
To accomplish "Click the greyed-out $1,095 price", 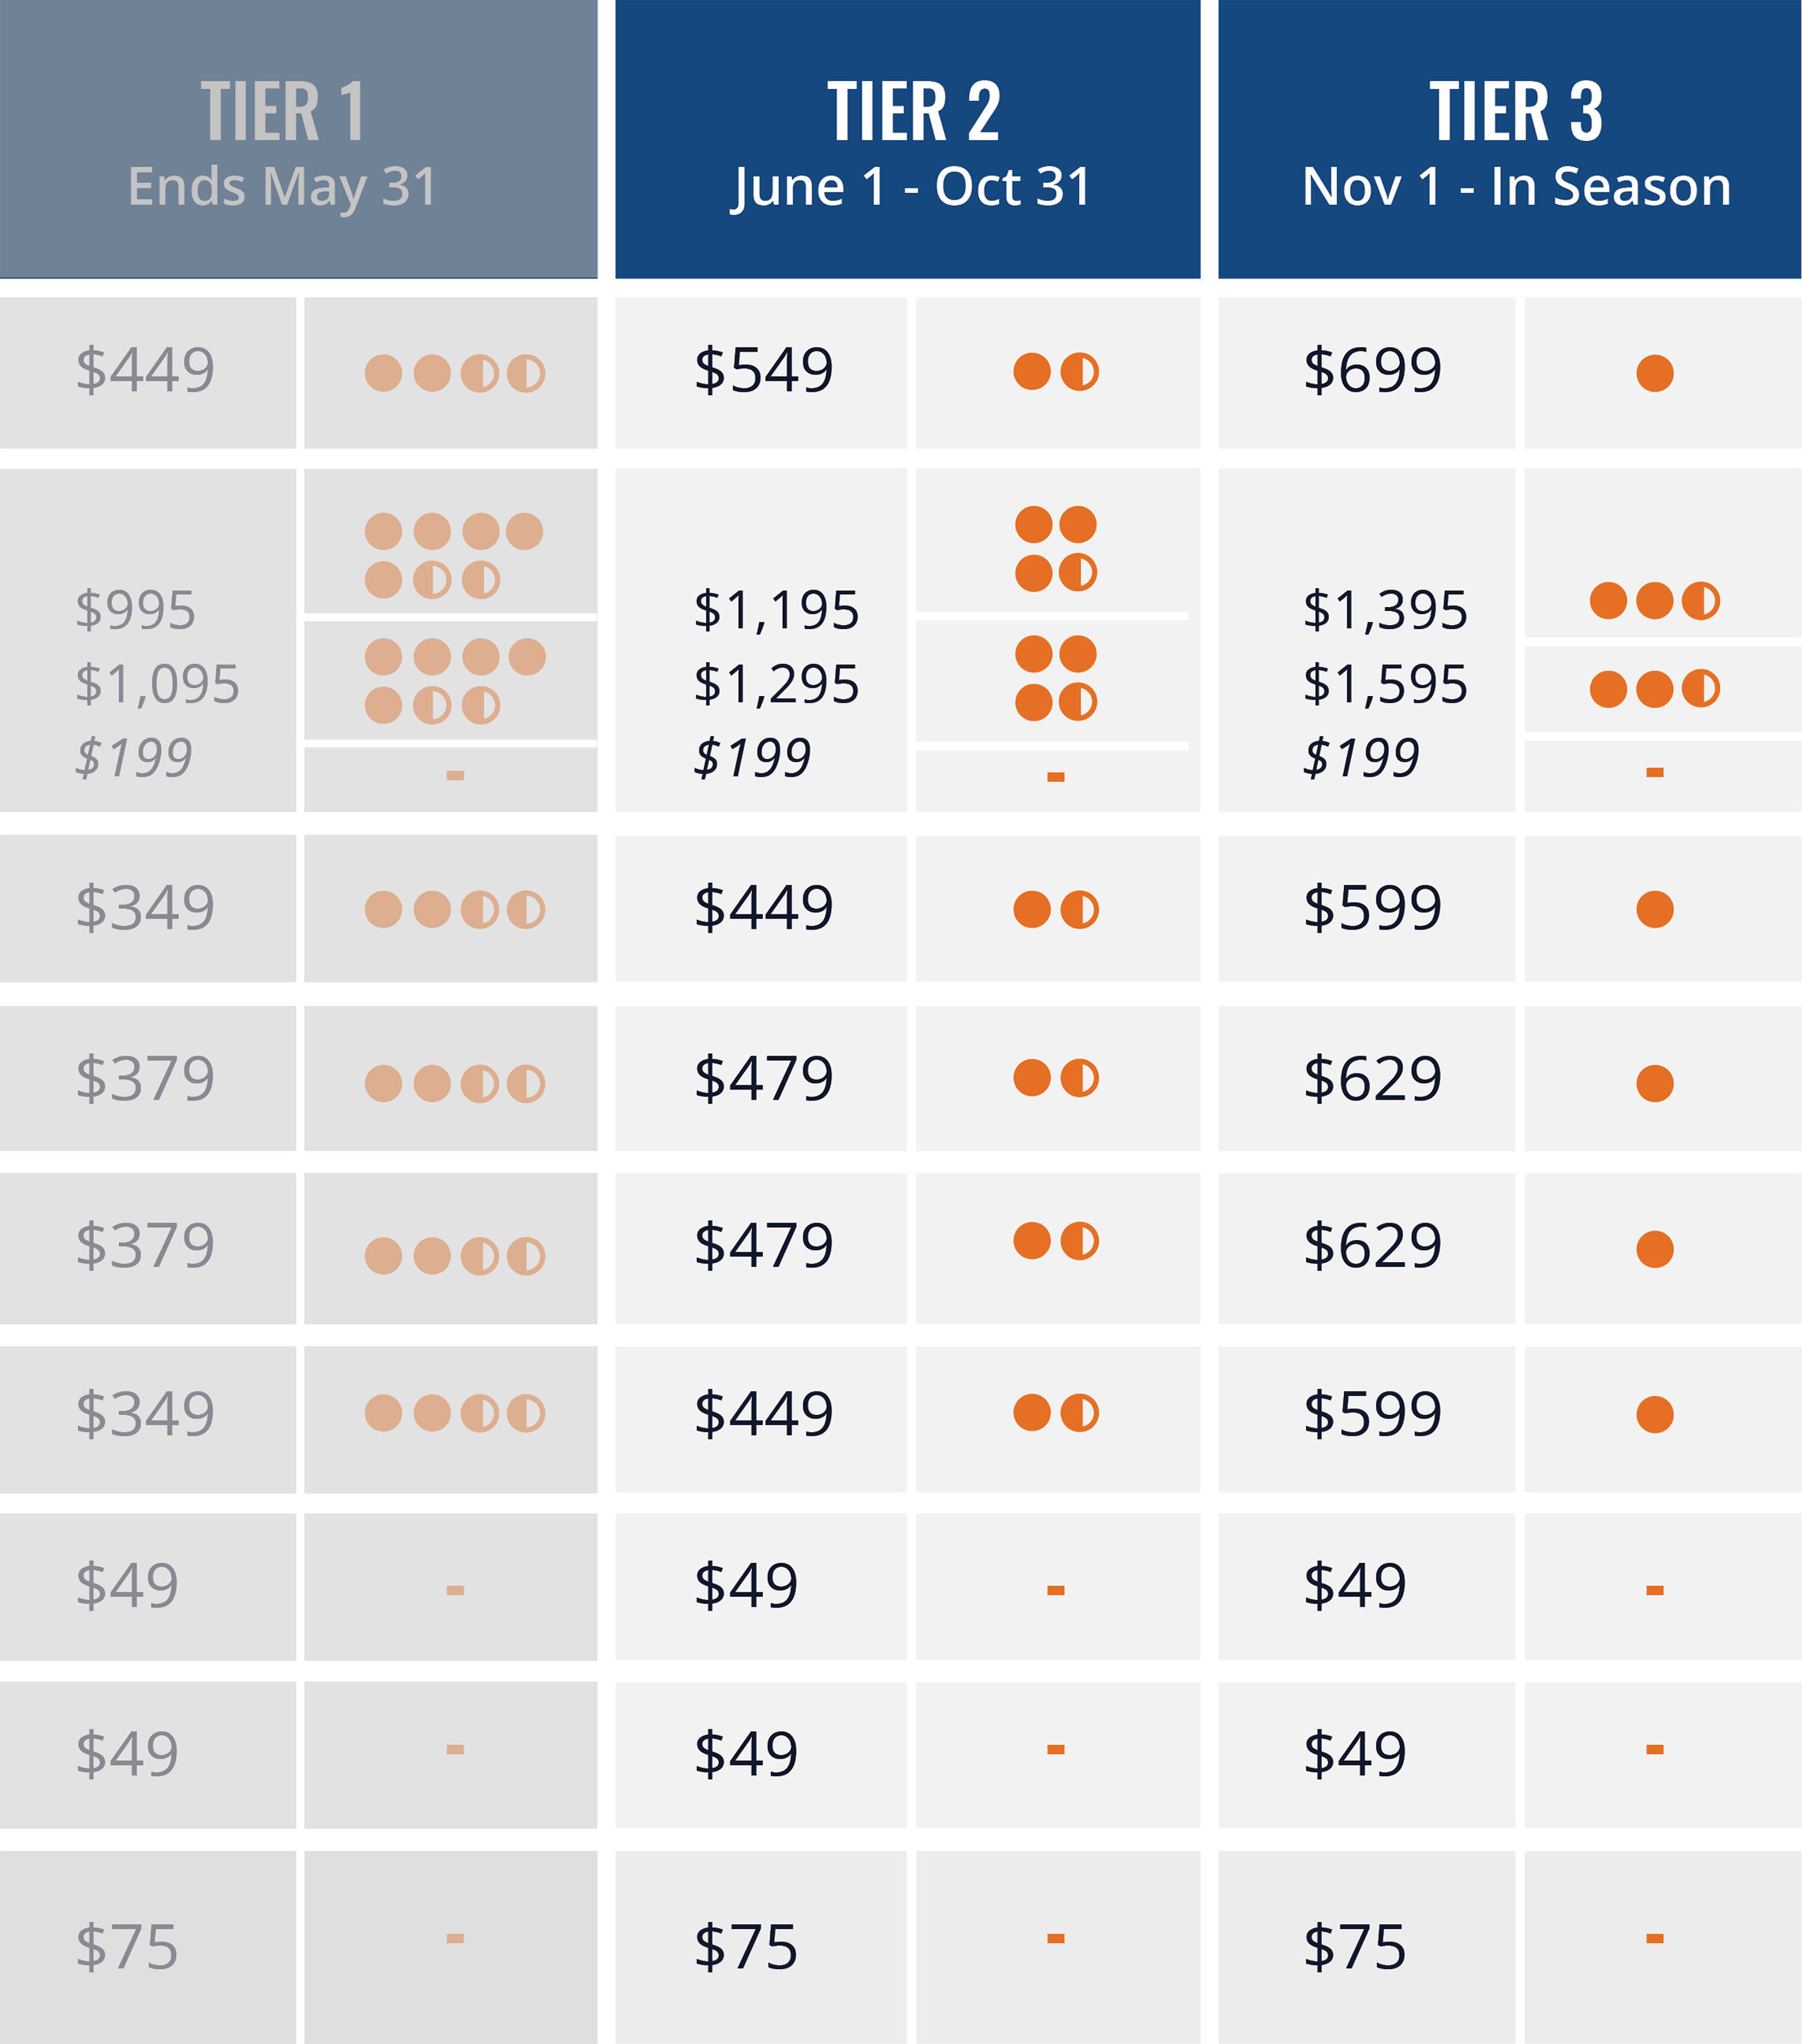I will pos(158,685).
